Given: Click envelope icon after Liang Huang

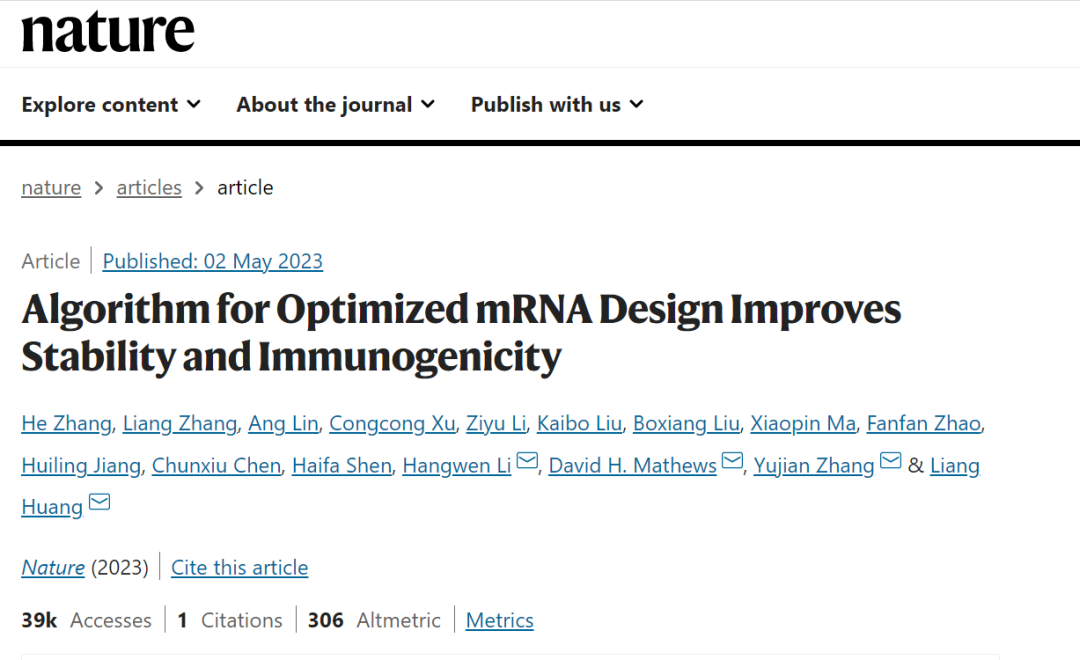Looking at the screenshot, I should click(x=100, y=503).
